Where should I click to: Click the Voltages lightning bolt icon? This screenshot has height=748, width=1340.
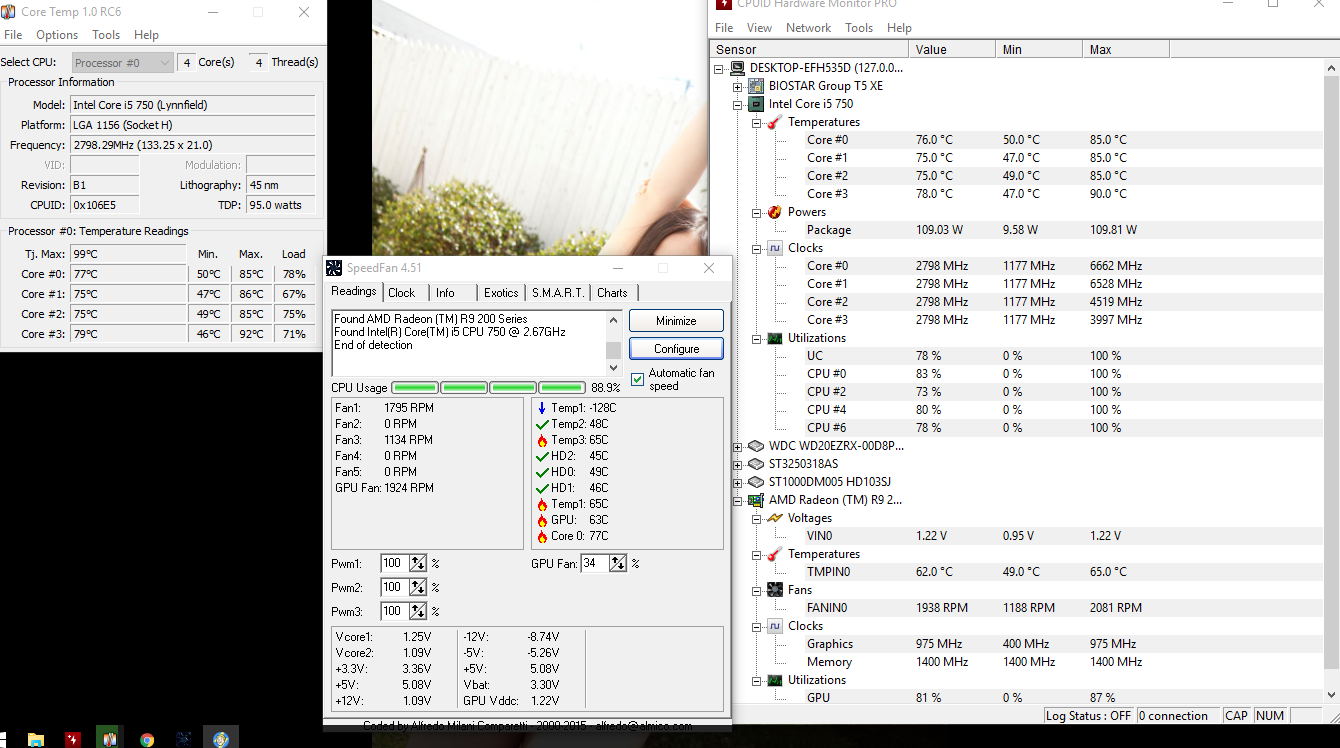point(775,518)
